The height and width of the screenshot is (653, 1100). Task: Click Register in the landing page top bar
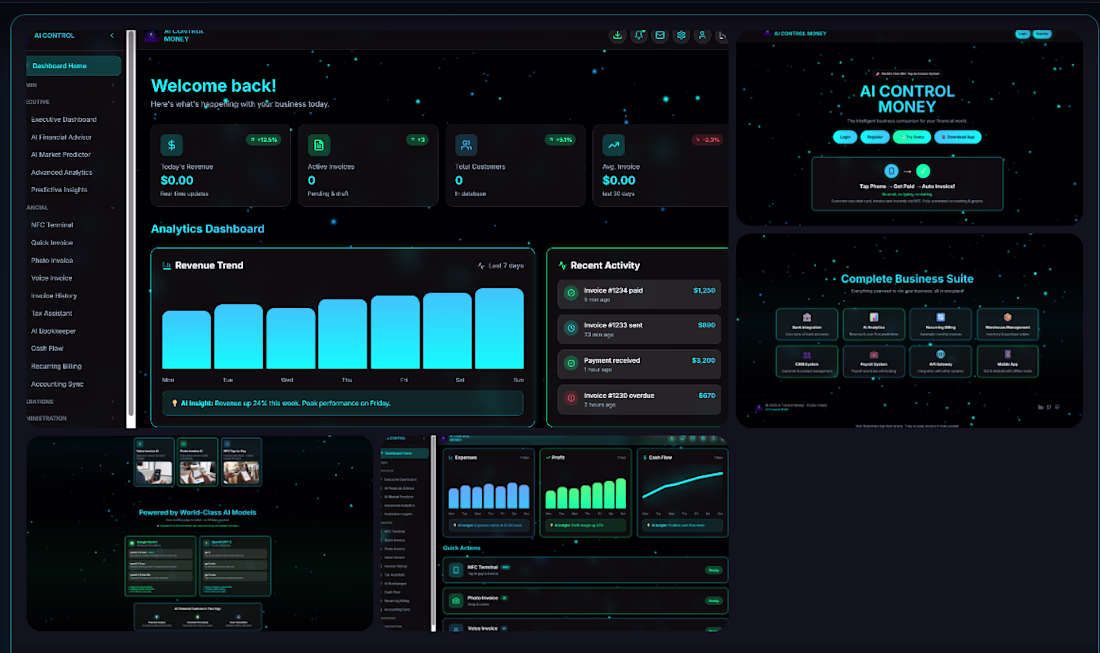1042,34
